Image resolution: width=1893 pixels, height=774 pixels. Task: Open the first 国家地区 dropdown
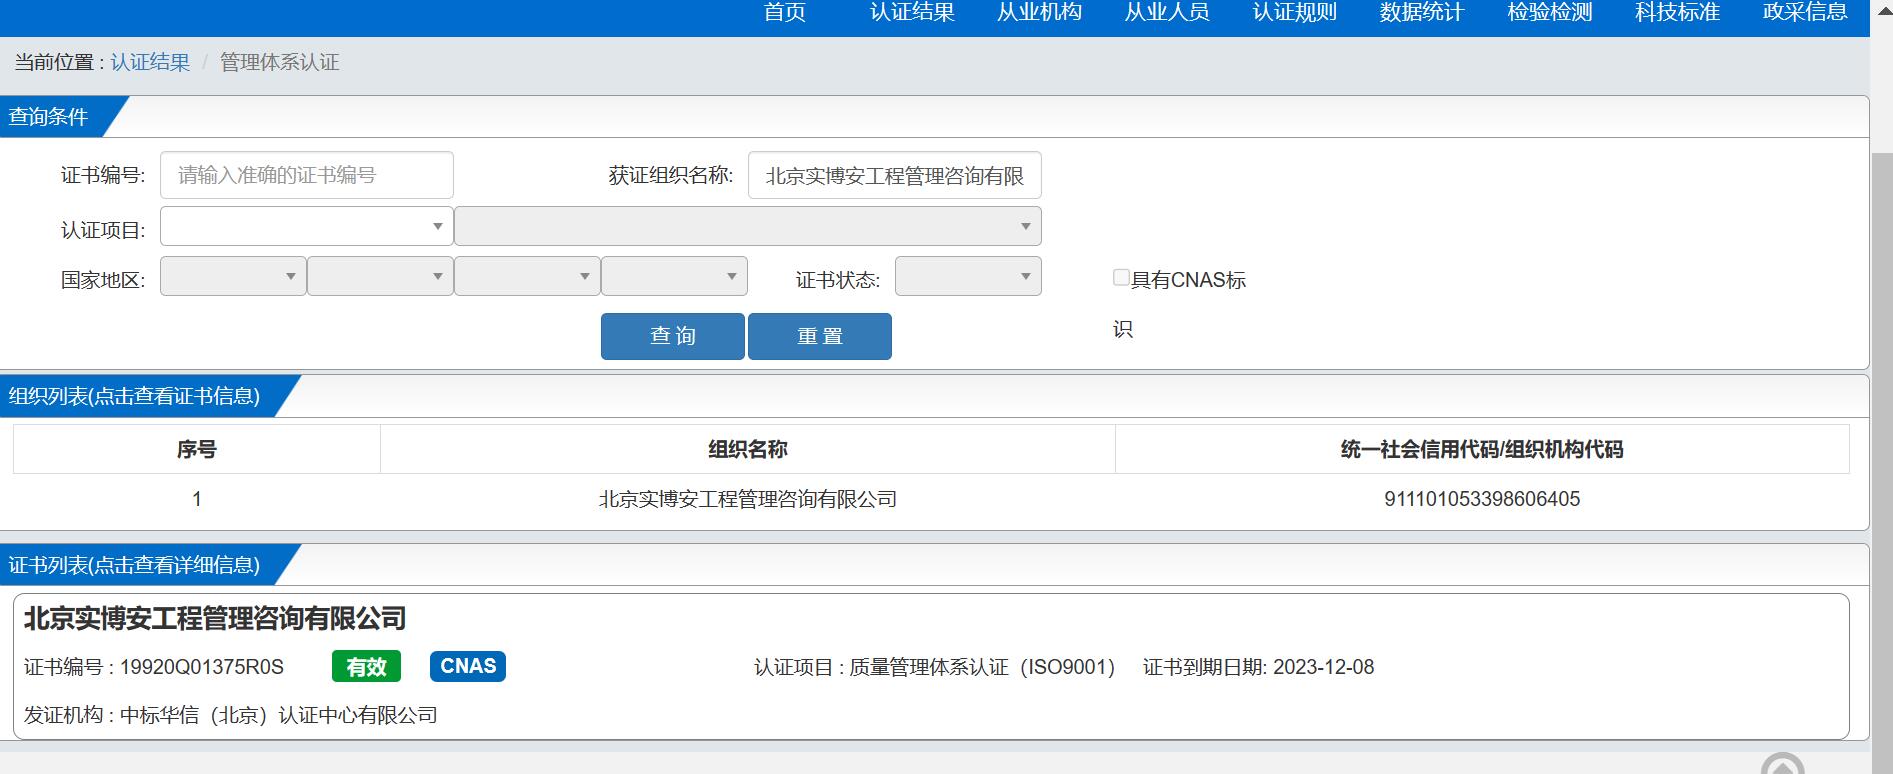(233, 276)
